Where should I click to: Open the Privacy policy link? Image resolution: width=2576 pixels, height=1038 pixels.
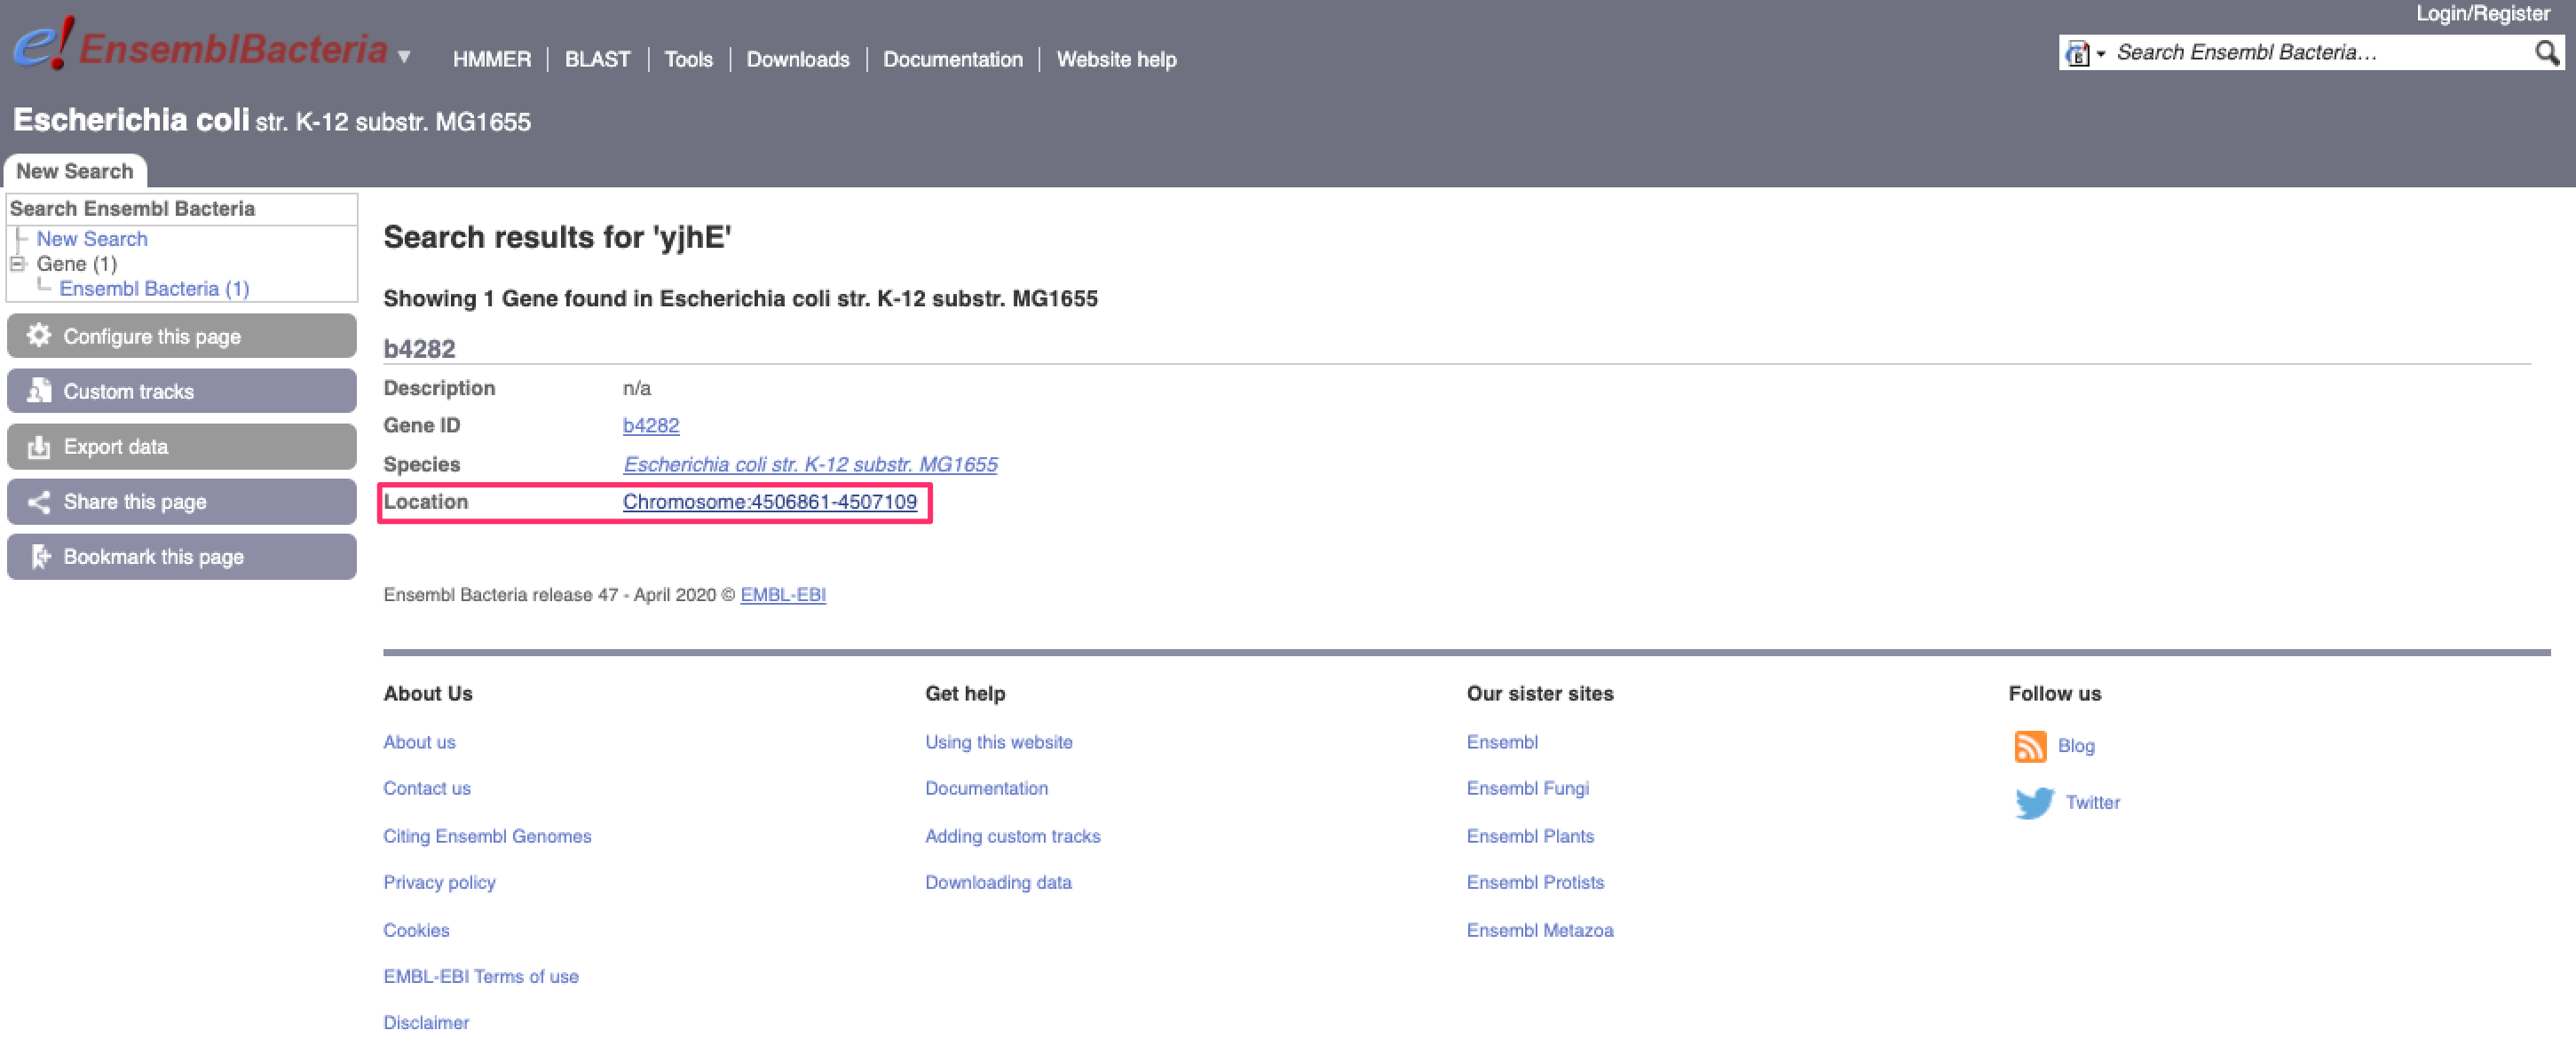[439, 882]
